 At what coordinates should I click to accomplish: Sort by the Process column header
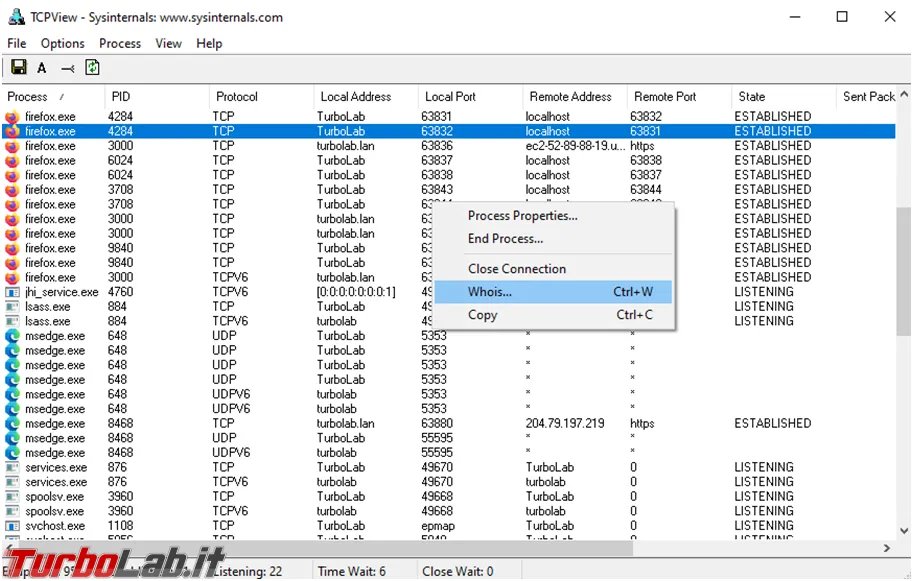[54, 97]
